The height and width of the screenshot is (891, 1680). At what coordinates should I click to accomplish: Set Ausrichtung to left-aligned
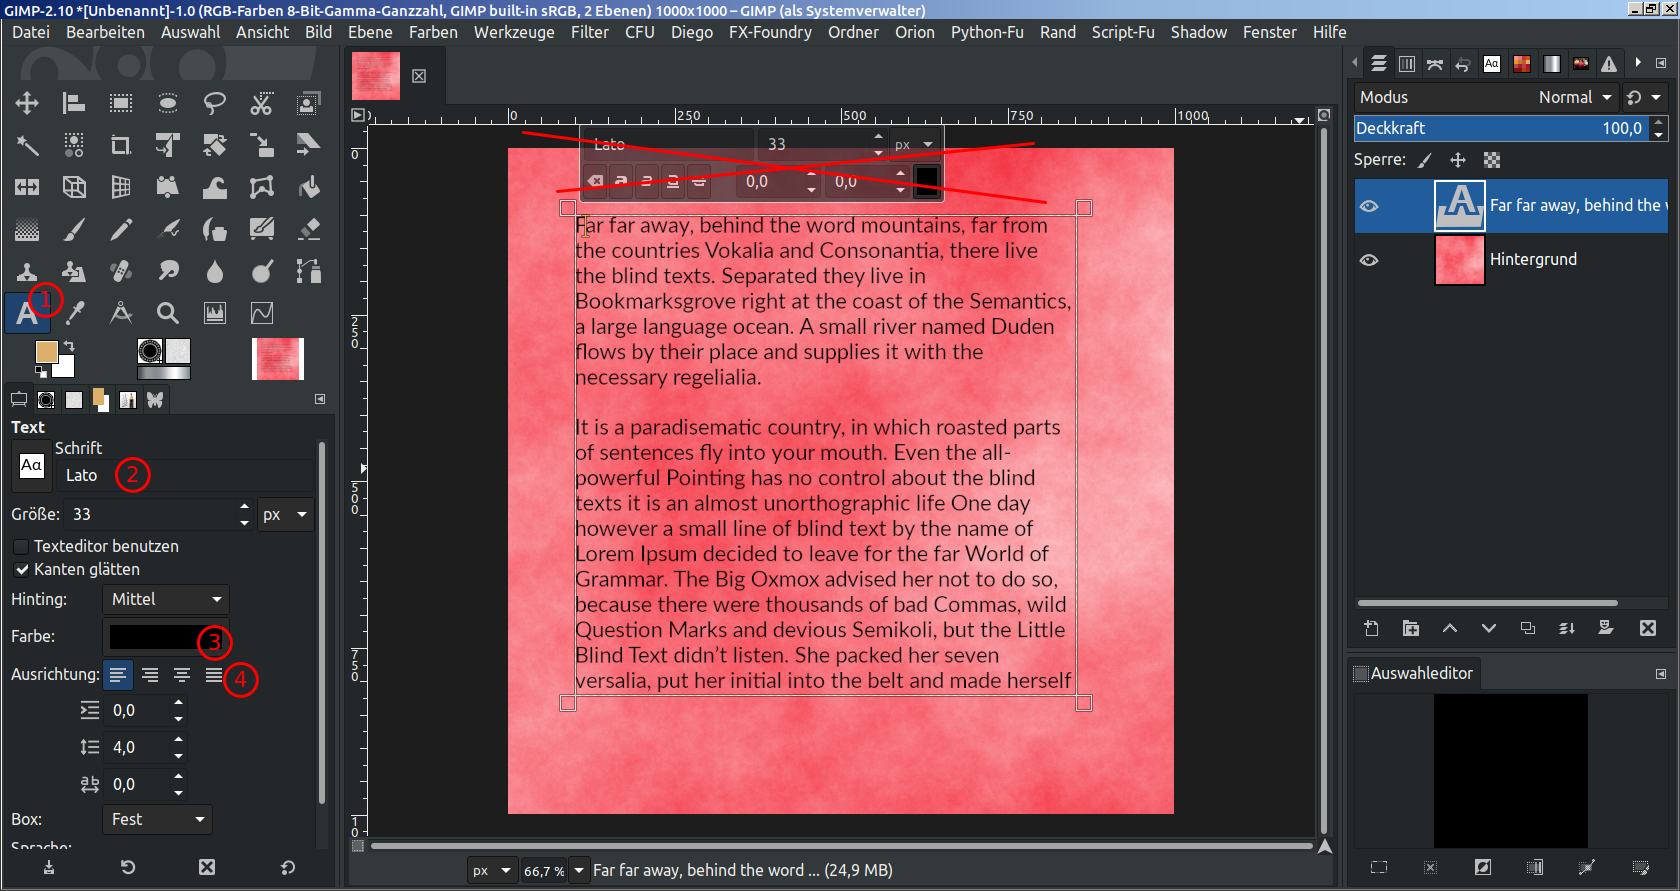[x=118, y=675]
